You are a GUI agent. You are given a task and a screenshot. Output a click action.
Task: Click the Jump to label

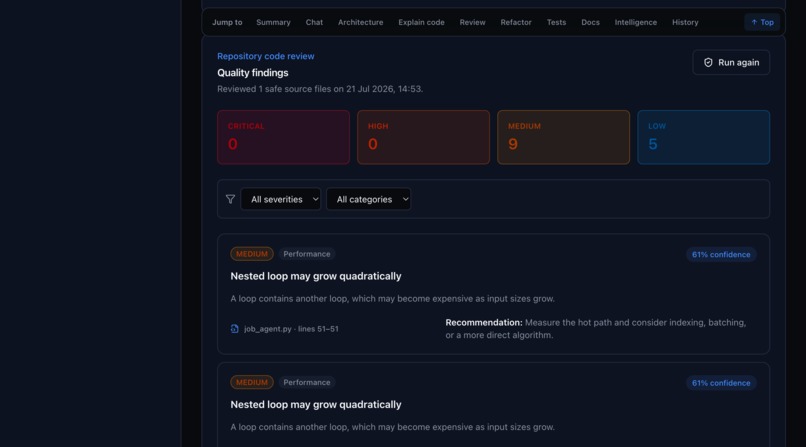227,22
